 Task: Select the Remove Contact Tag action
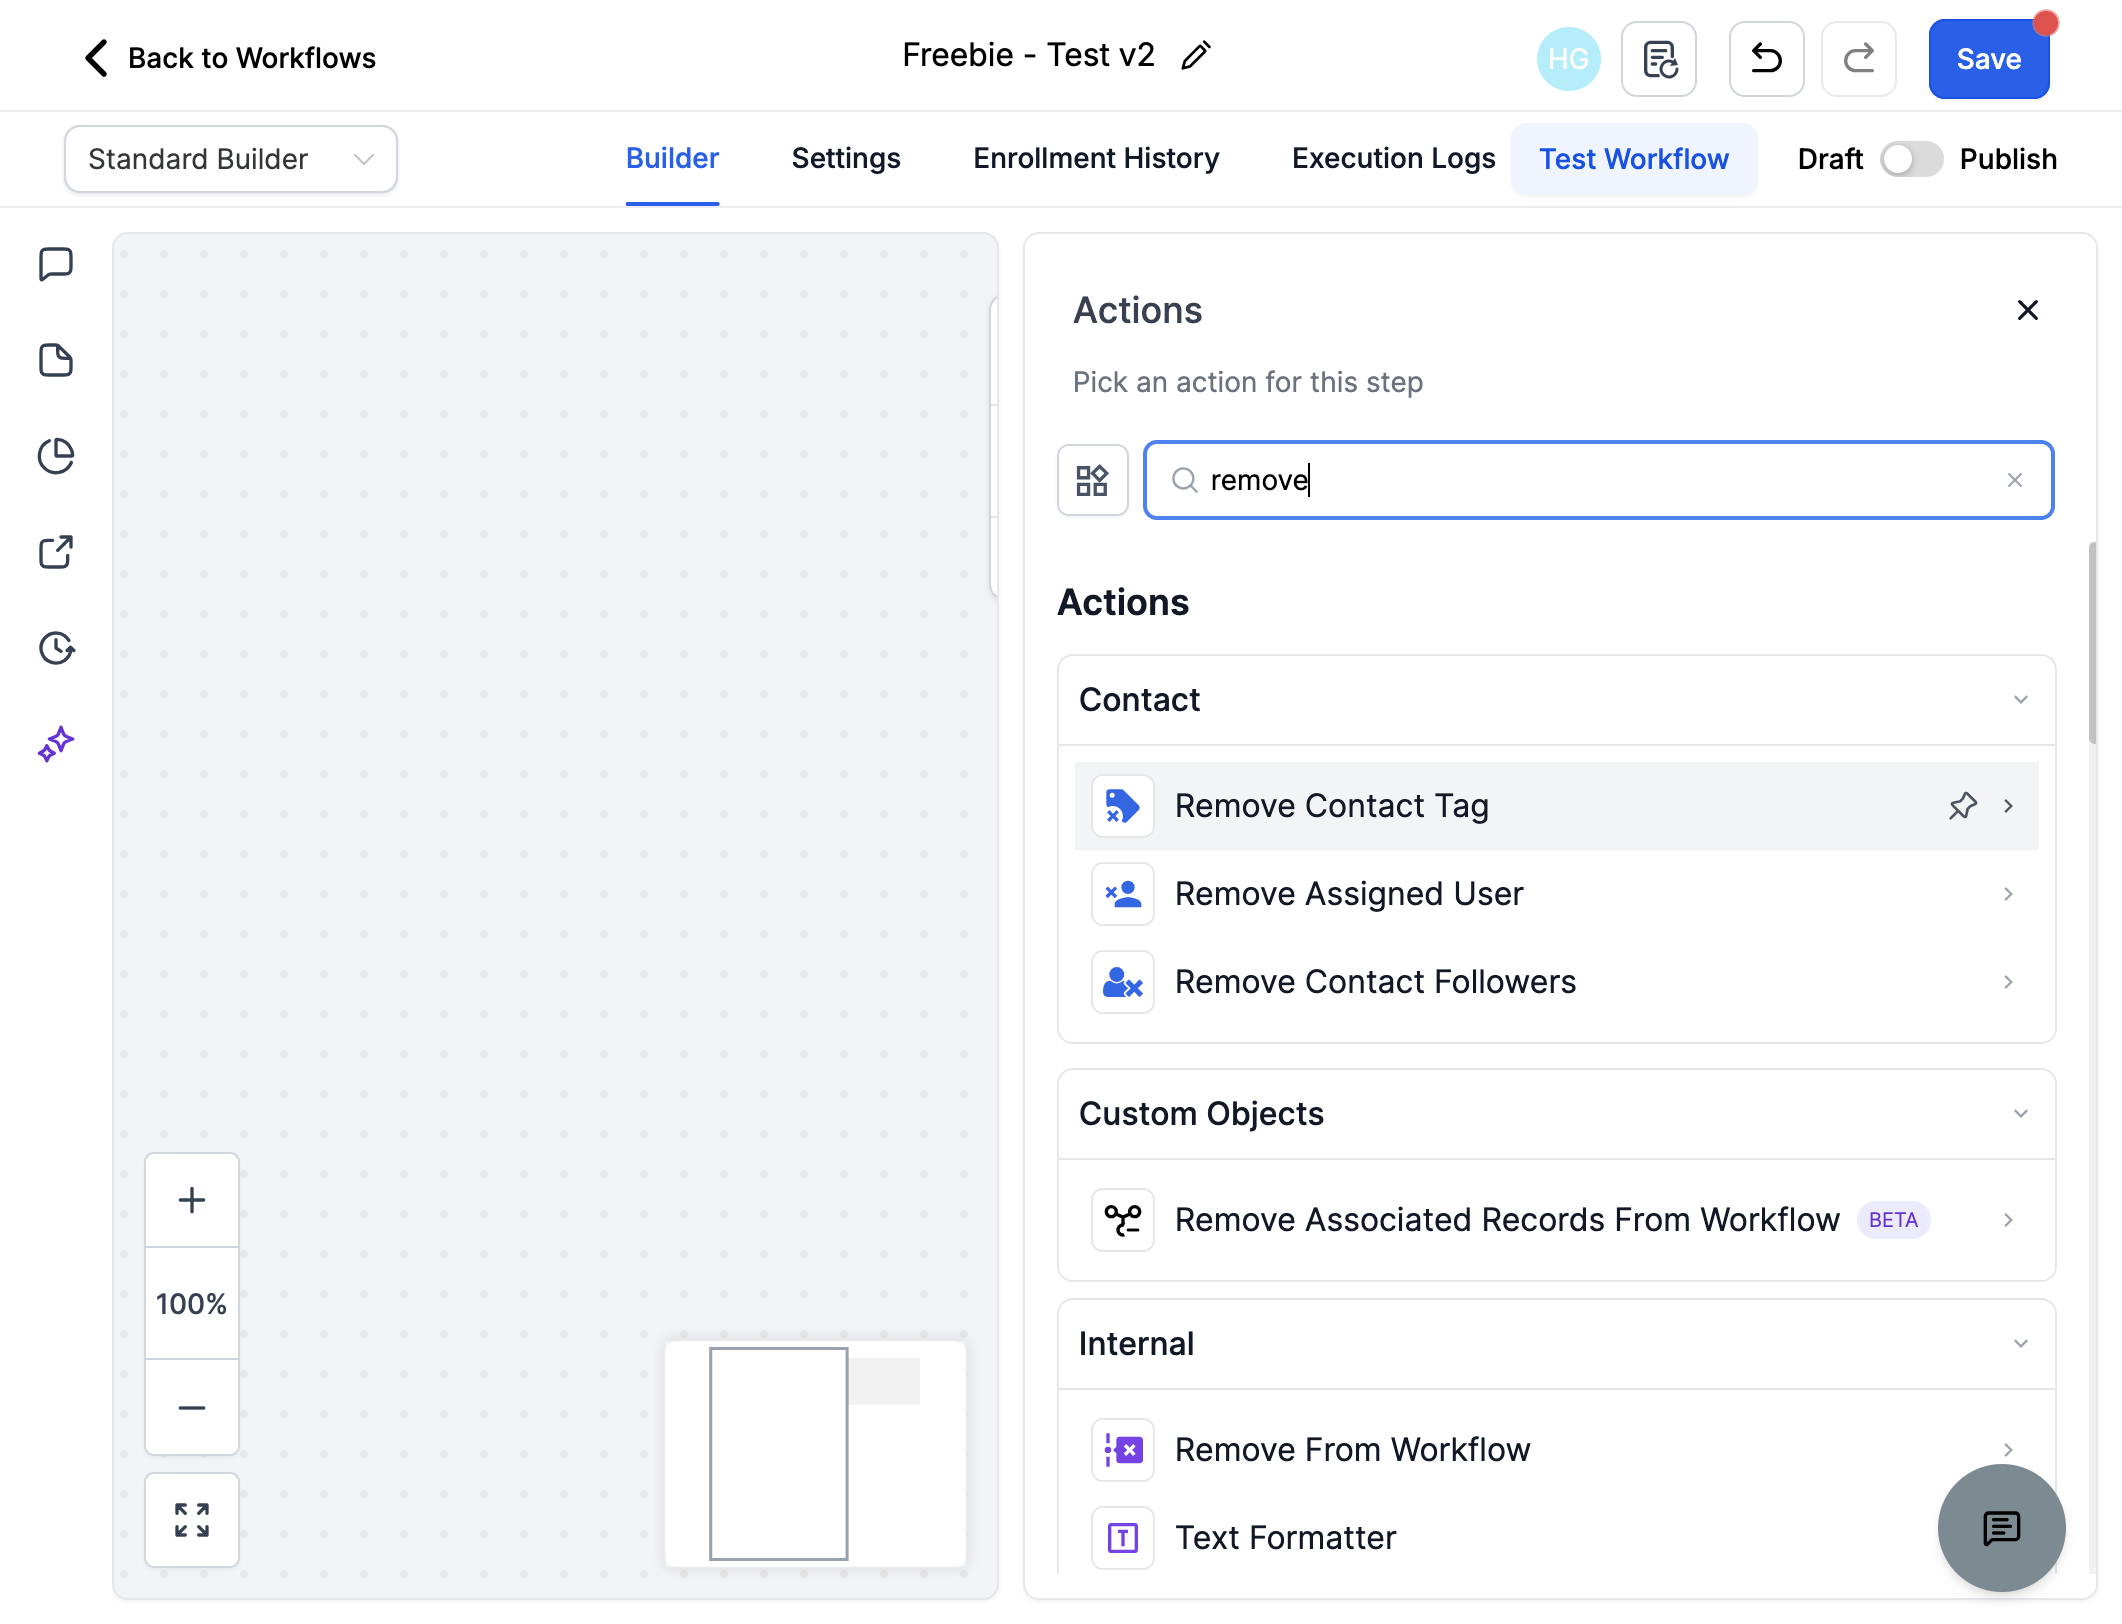click(x=1556, y=806)
